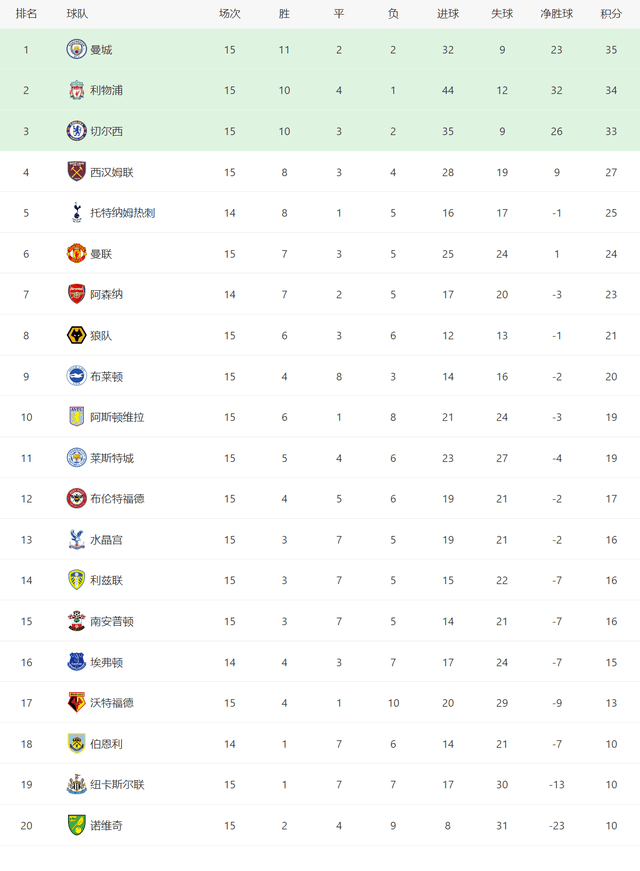Viewport: 640px width, 871px height.
Task: Open the 阿斯顿维拉 team name link
Action: click(x=117, y=417)
